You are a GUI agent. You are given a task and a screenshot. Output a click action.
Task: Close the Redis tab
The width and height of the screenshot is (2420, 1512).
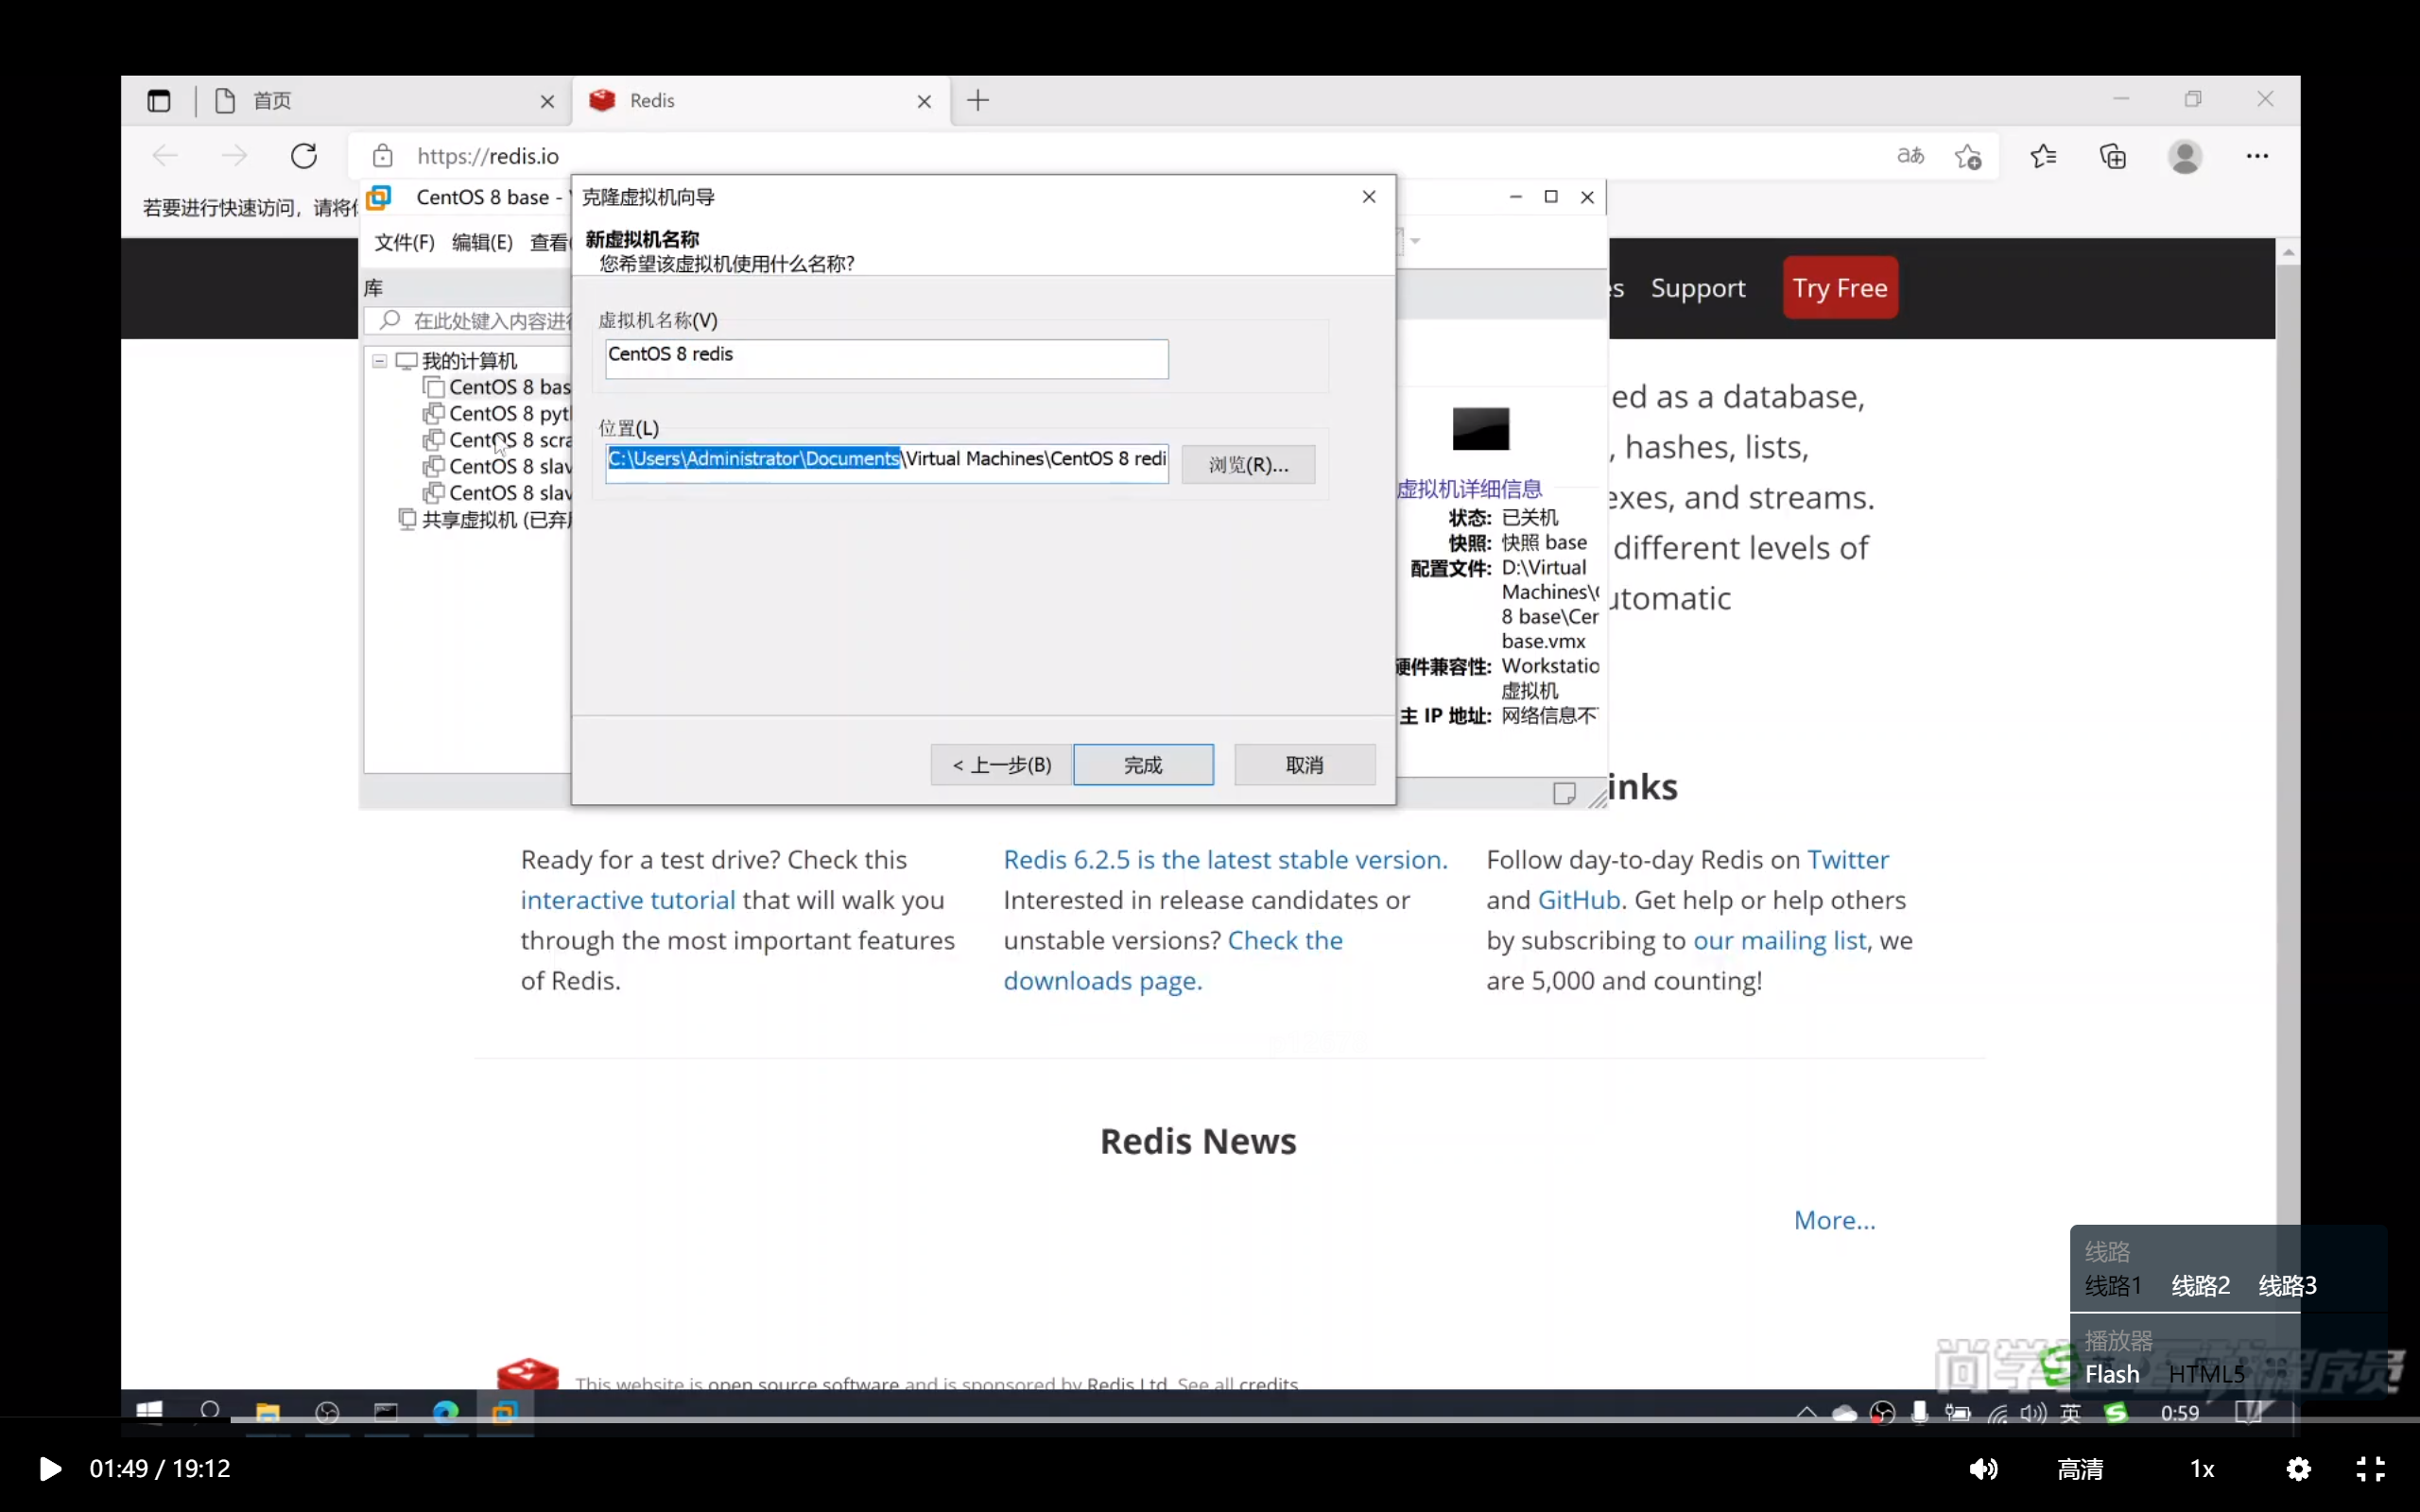click(x=924, y=102)
